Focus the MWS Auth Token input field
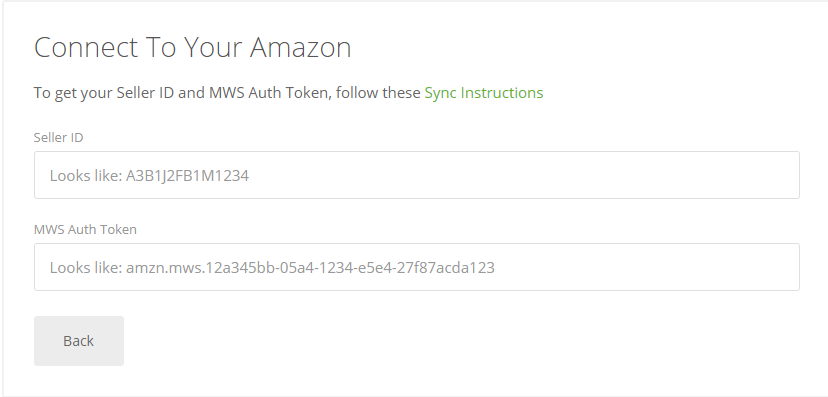Viewport: 828px width, 397px height. pos(417,267)
